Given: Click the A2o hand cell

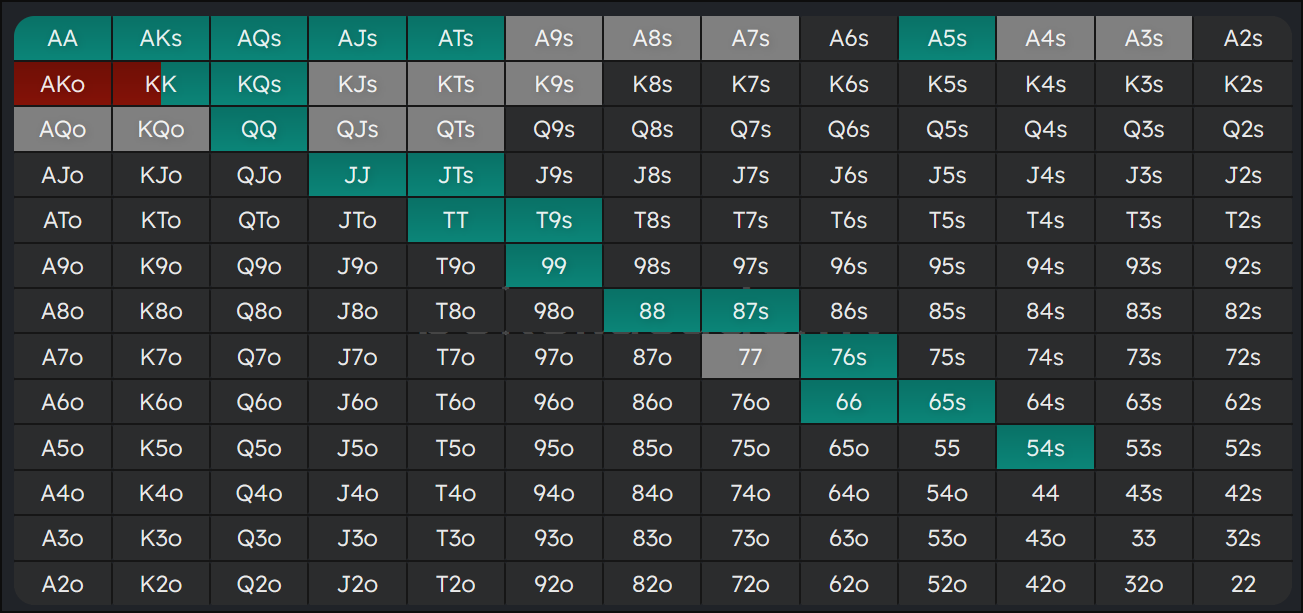Looking at the screenshot, I should point(62,584).
